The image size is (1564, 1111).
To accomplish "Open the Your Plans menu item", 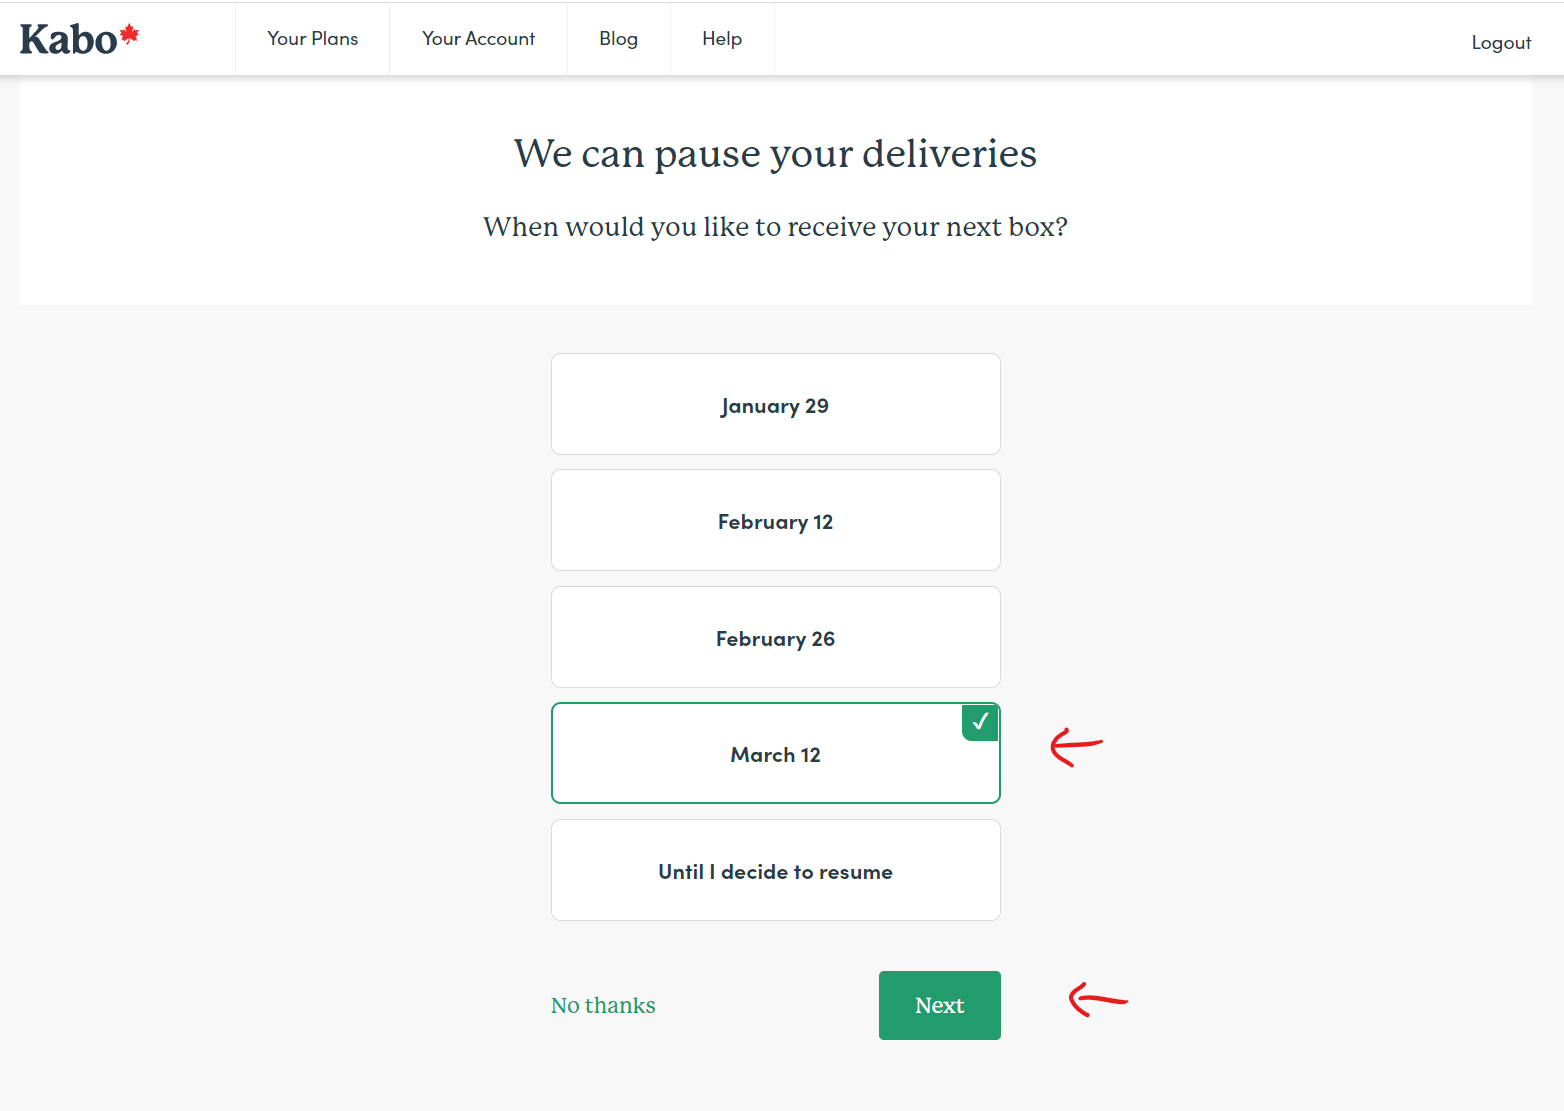I will pyautogui.click(x=312, y=38).
